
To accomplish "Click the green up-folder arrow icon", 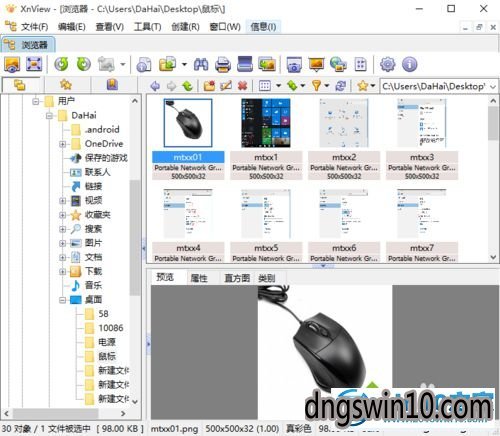I will pos(188,86).
